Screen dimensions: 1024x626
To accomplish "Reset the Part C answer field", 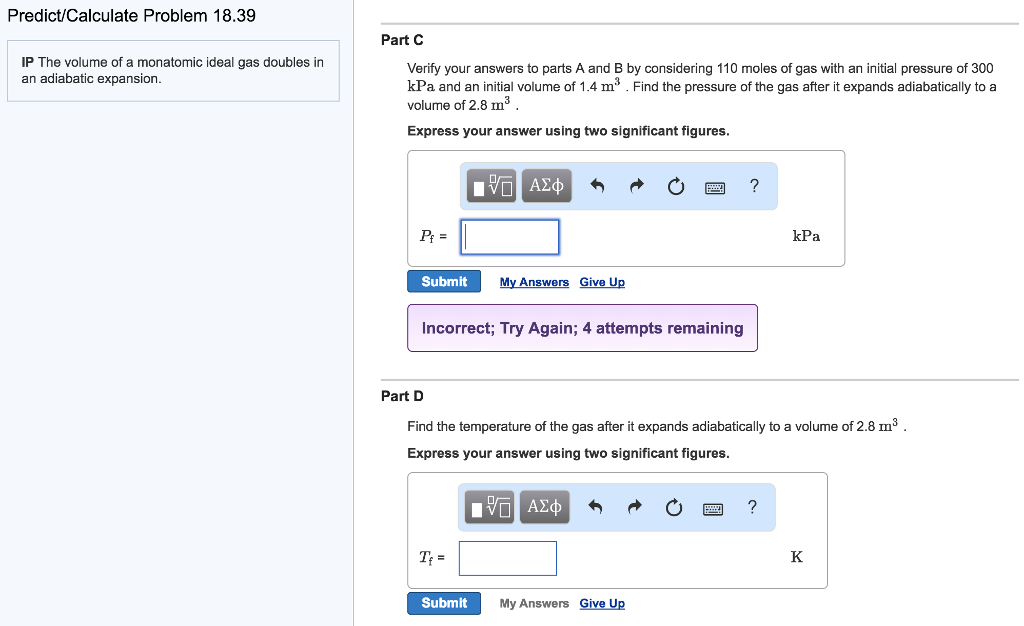I will [675, 185].
